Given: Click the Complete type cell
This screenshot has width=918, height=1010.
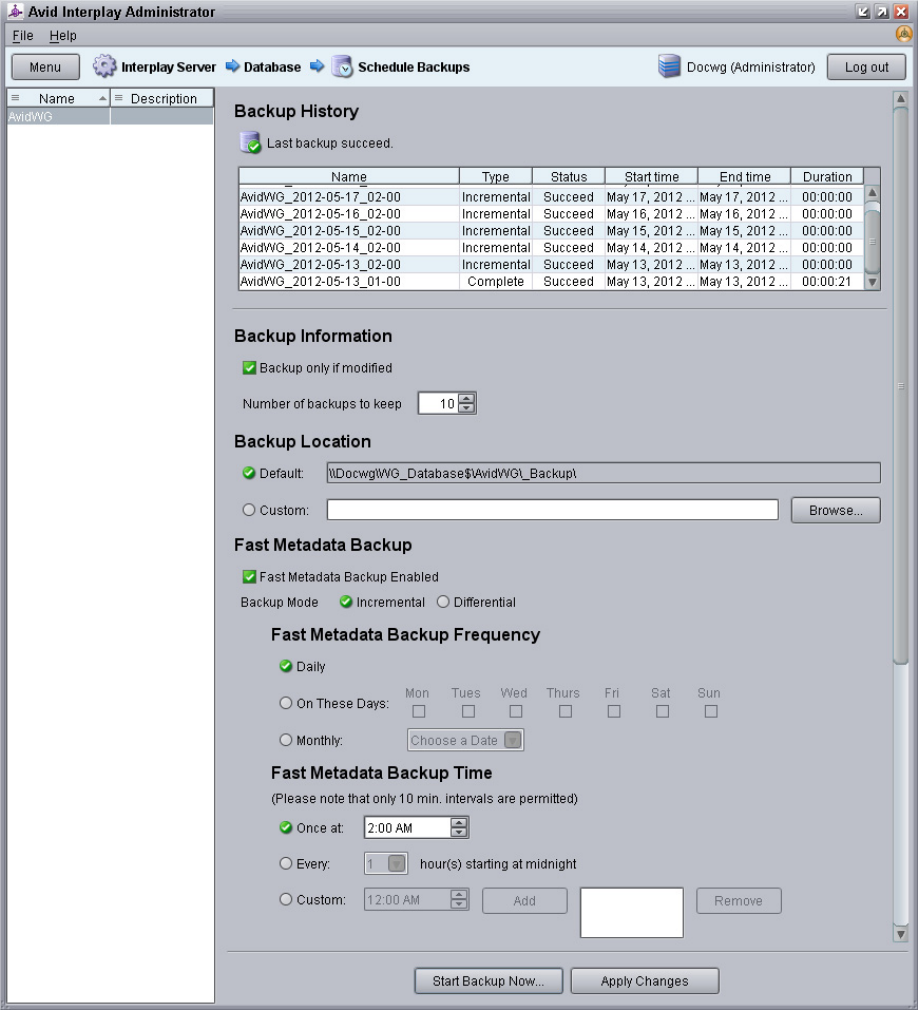Looking at the screenshot, I should pos(495,281).
